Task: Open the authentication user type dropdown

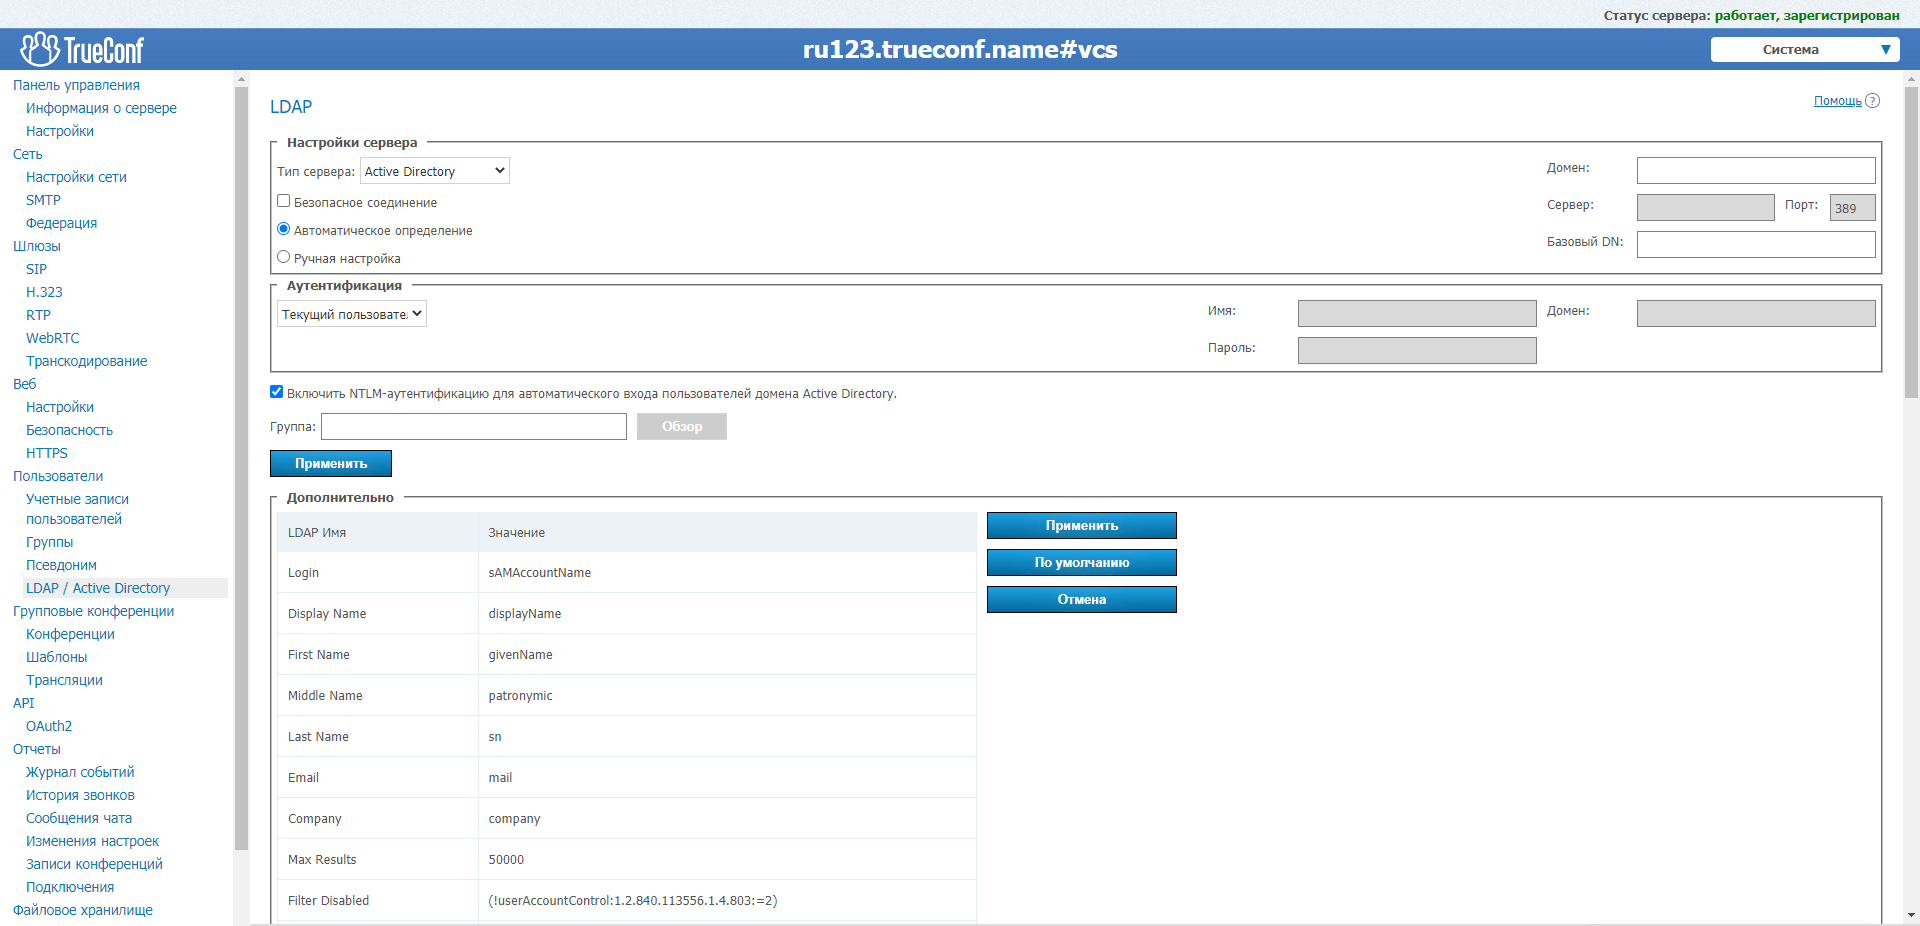Action: click(x=351, y=314)
